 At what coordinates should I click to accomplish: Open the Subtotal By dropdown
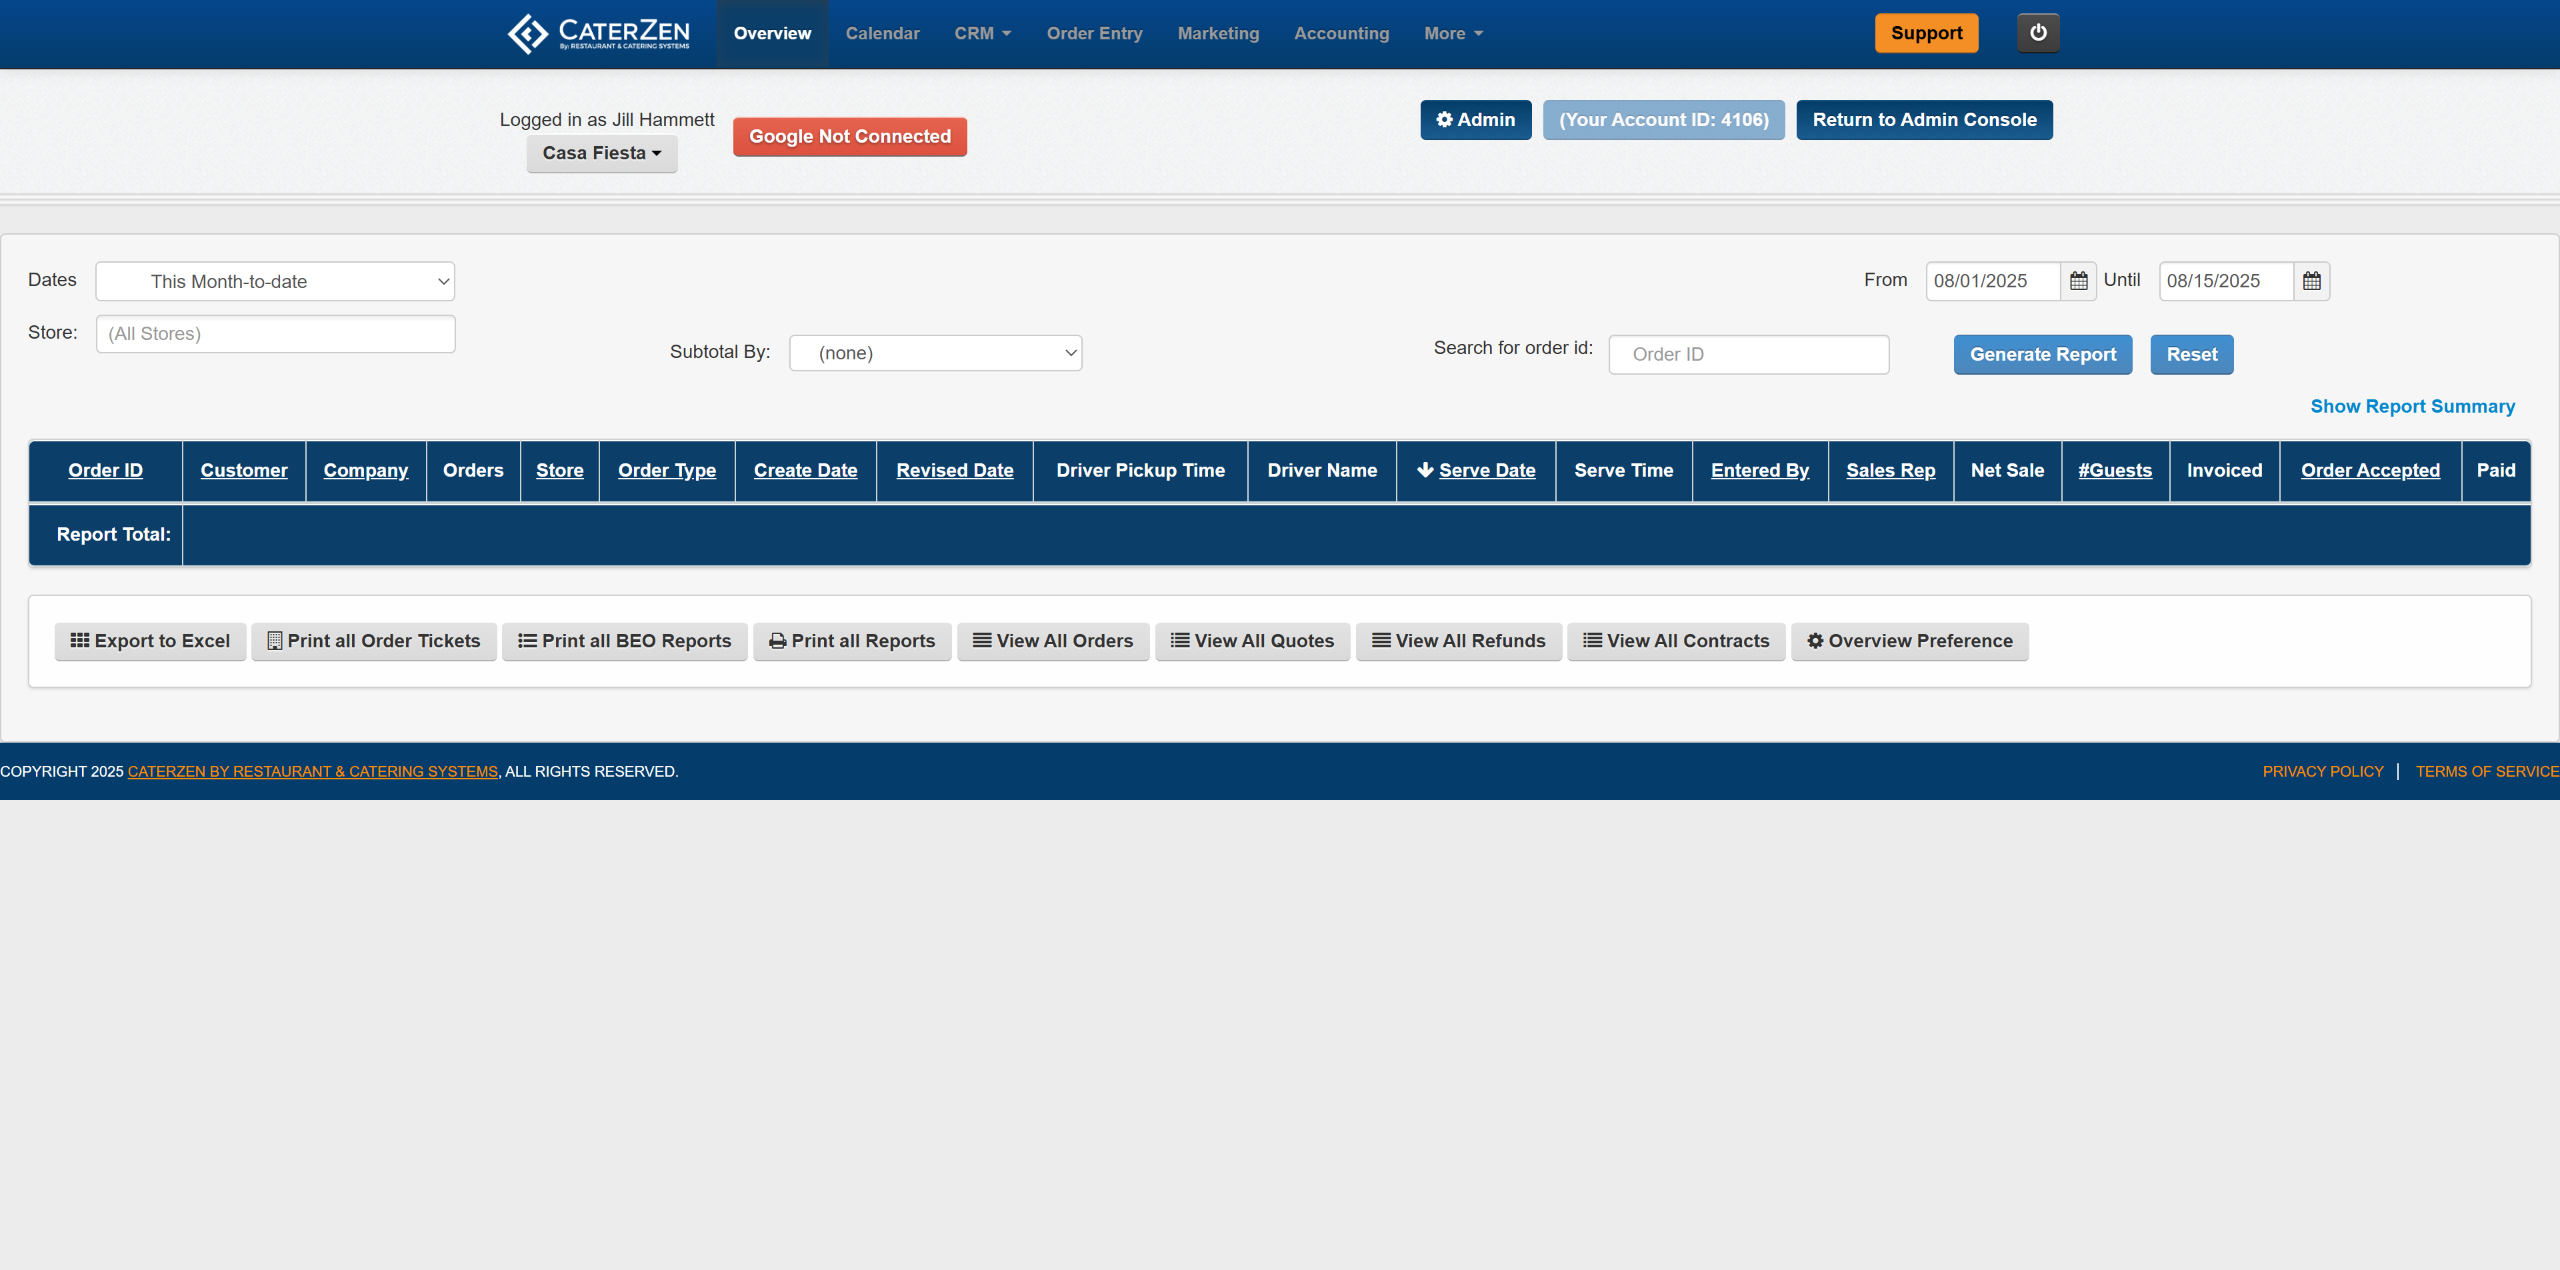pos(935,353)
